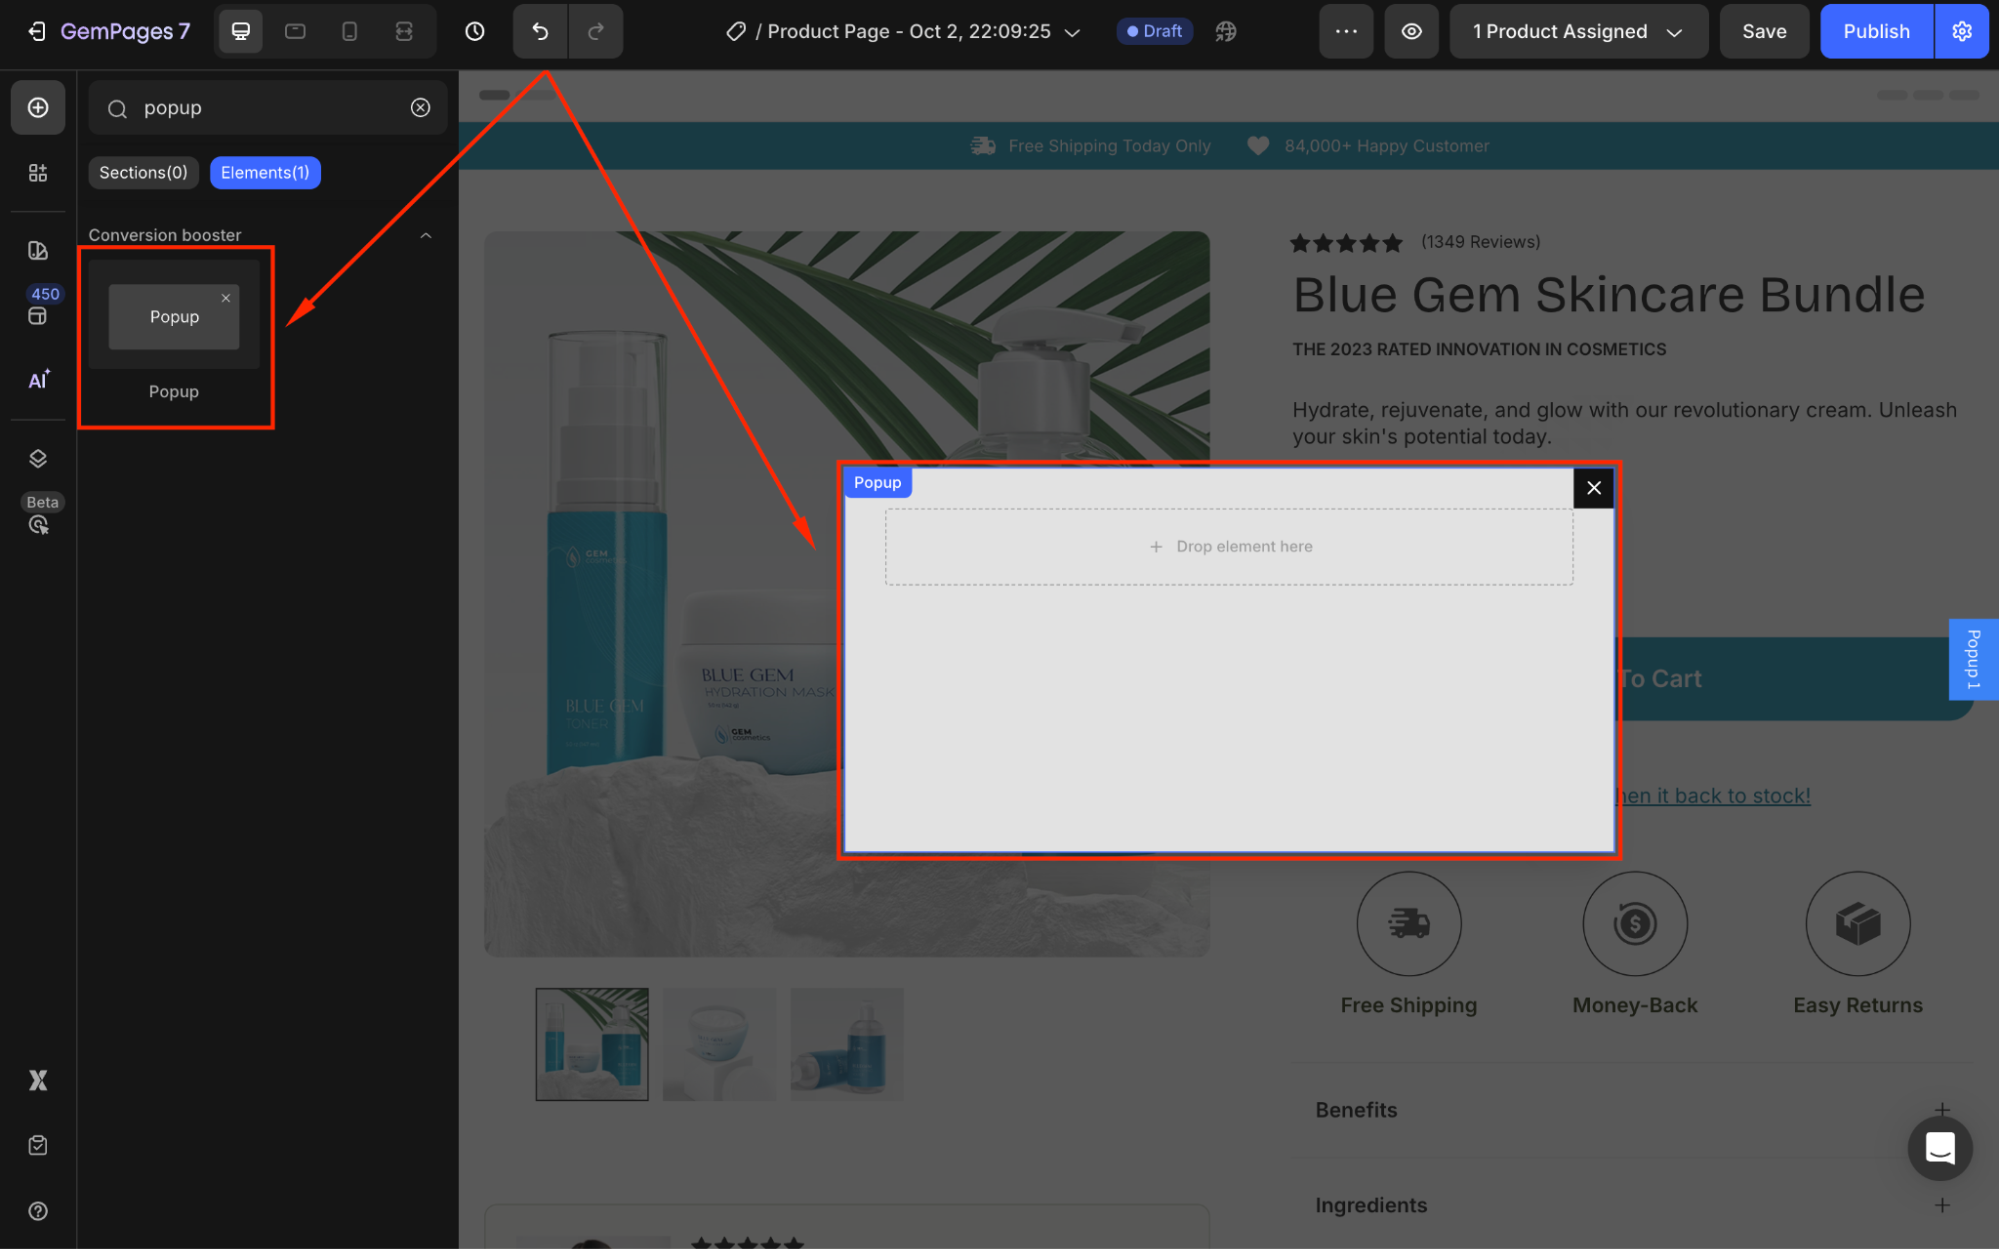Click the redo arrow icon
The width and height of the screenshot is (1999, 1250).
pyautogui.click(x=596, y=31)
